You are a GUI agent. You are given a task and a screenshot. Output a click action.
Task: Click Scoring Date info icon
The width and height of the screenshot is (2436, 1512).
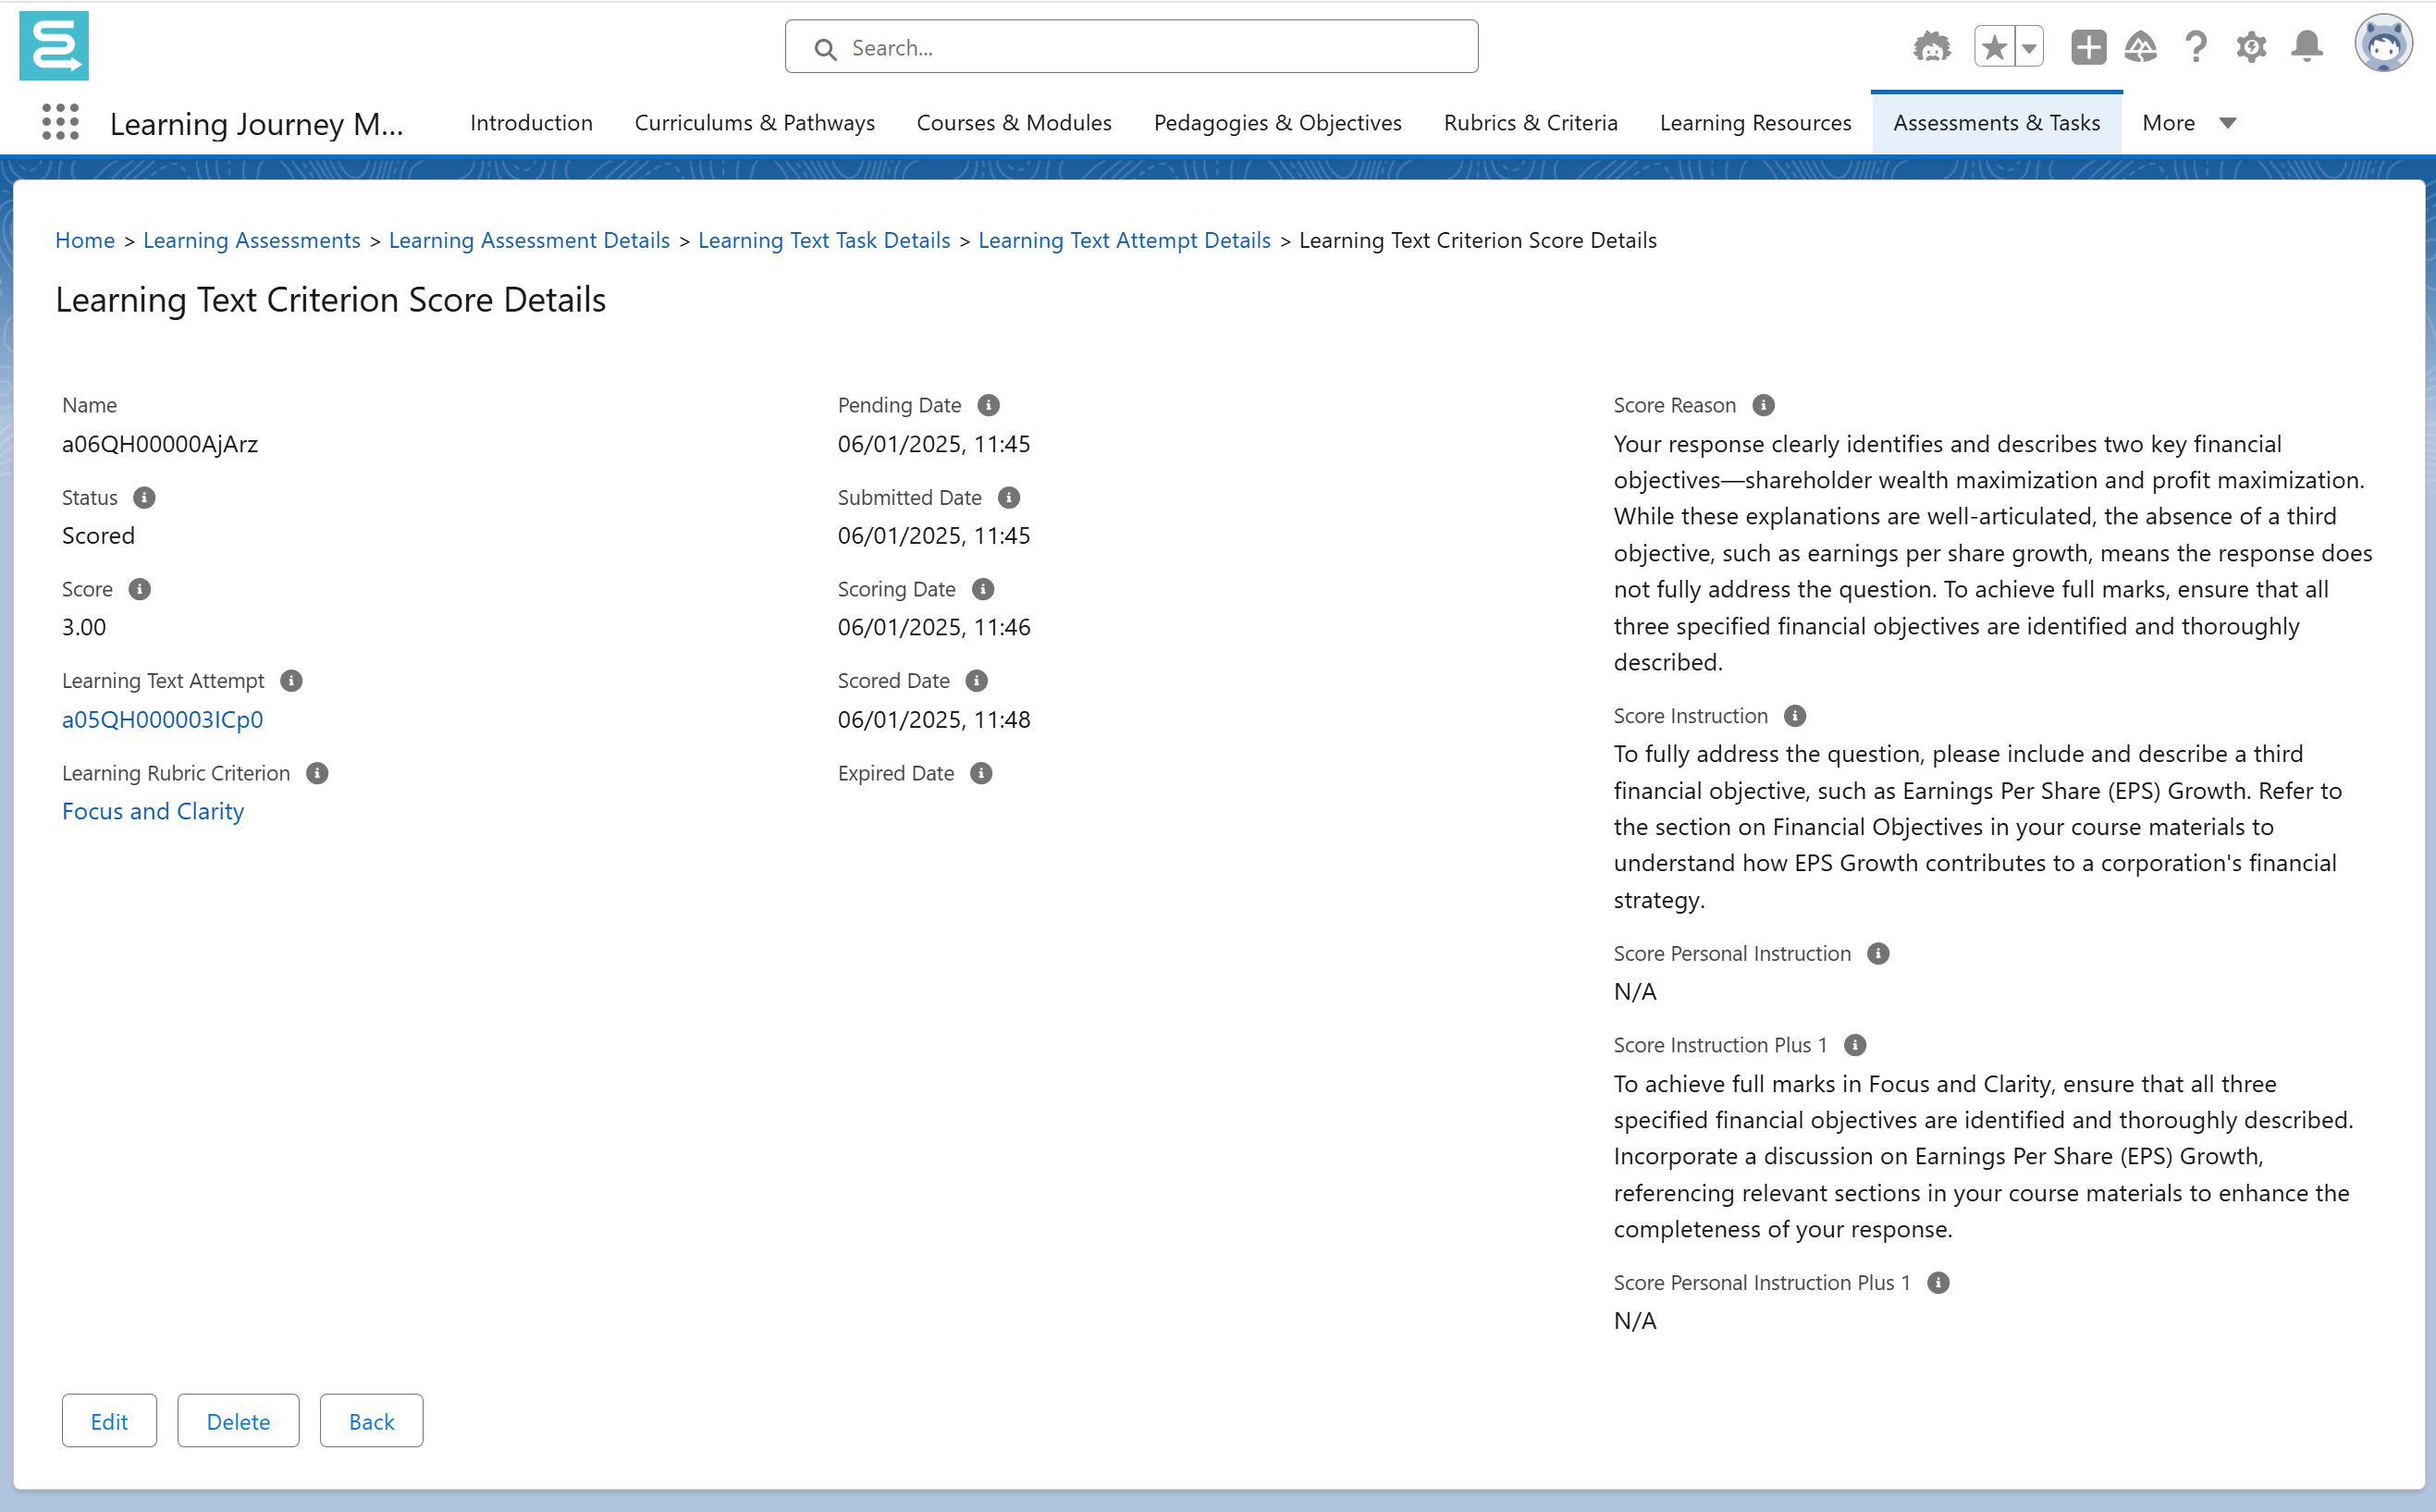click(x=982, y=589)
